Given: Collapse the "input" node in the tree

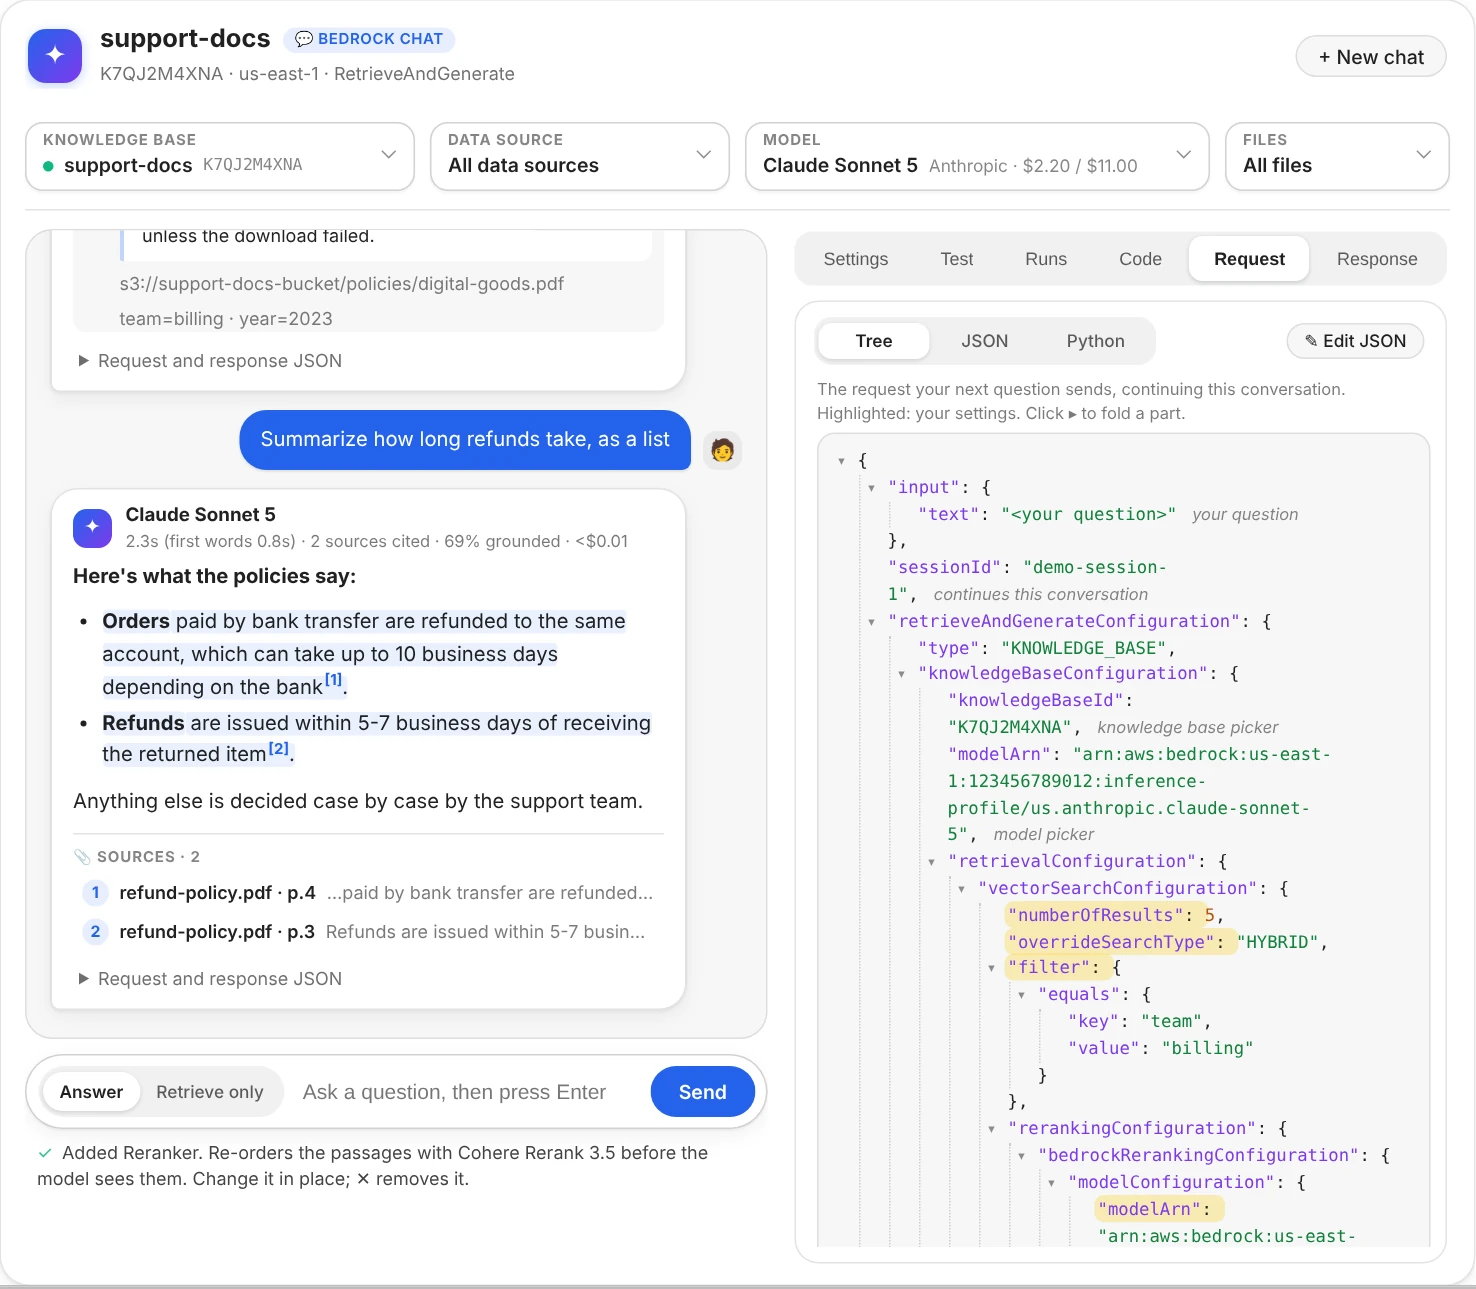Looking at the screenshot, I should pos(871,488).
